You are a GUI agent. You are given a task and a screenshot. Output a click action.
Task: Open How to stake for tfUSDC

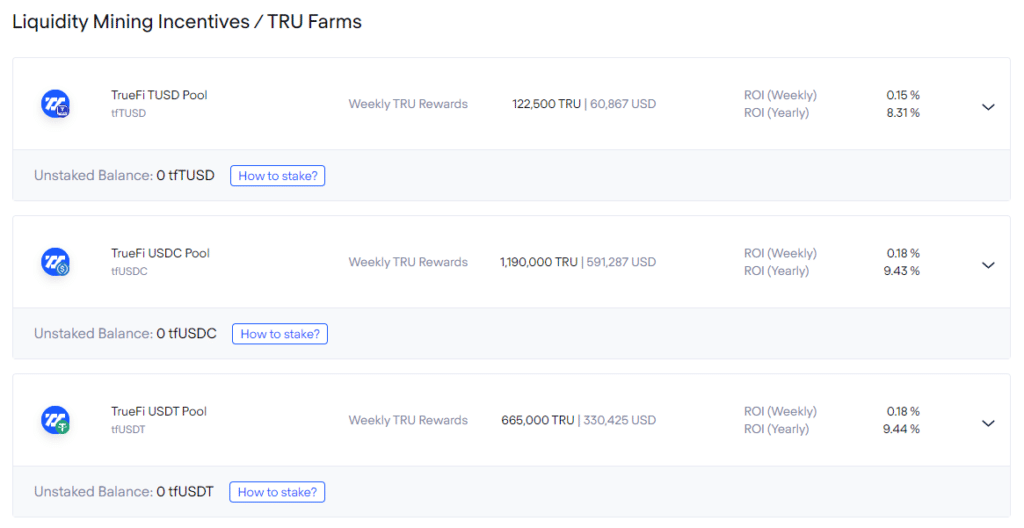tap(280, 334)
